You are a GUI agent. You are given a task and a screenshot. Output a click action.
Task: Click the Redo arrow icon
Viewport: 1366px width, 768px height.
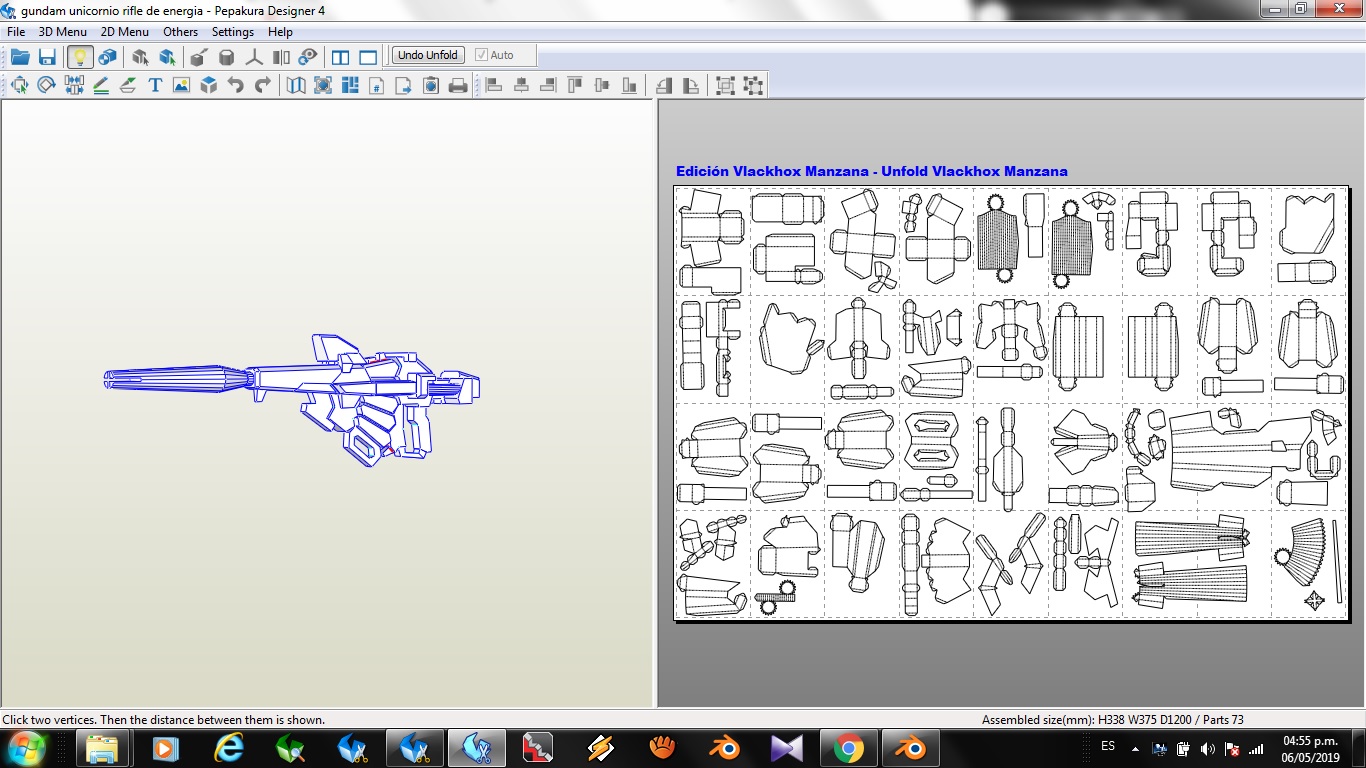click(x=262, y=86)
